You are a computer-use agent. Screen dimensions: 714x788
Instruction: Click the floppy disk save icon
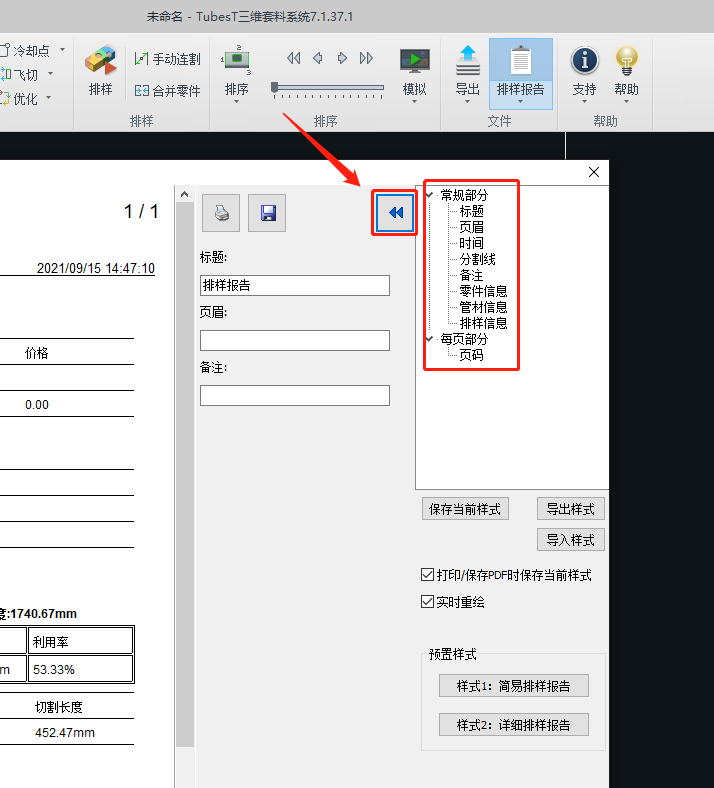tap(267, 213)
